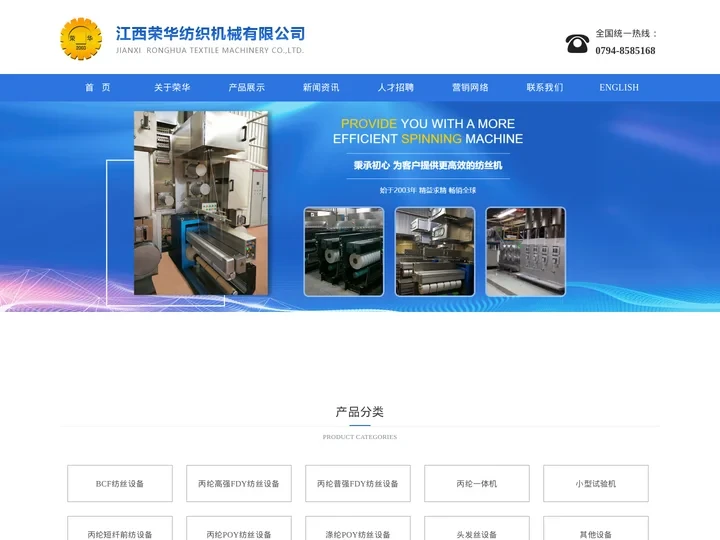Click 营销网络 in the top navigation
Screen dimensions: 720x540
470,88
